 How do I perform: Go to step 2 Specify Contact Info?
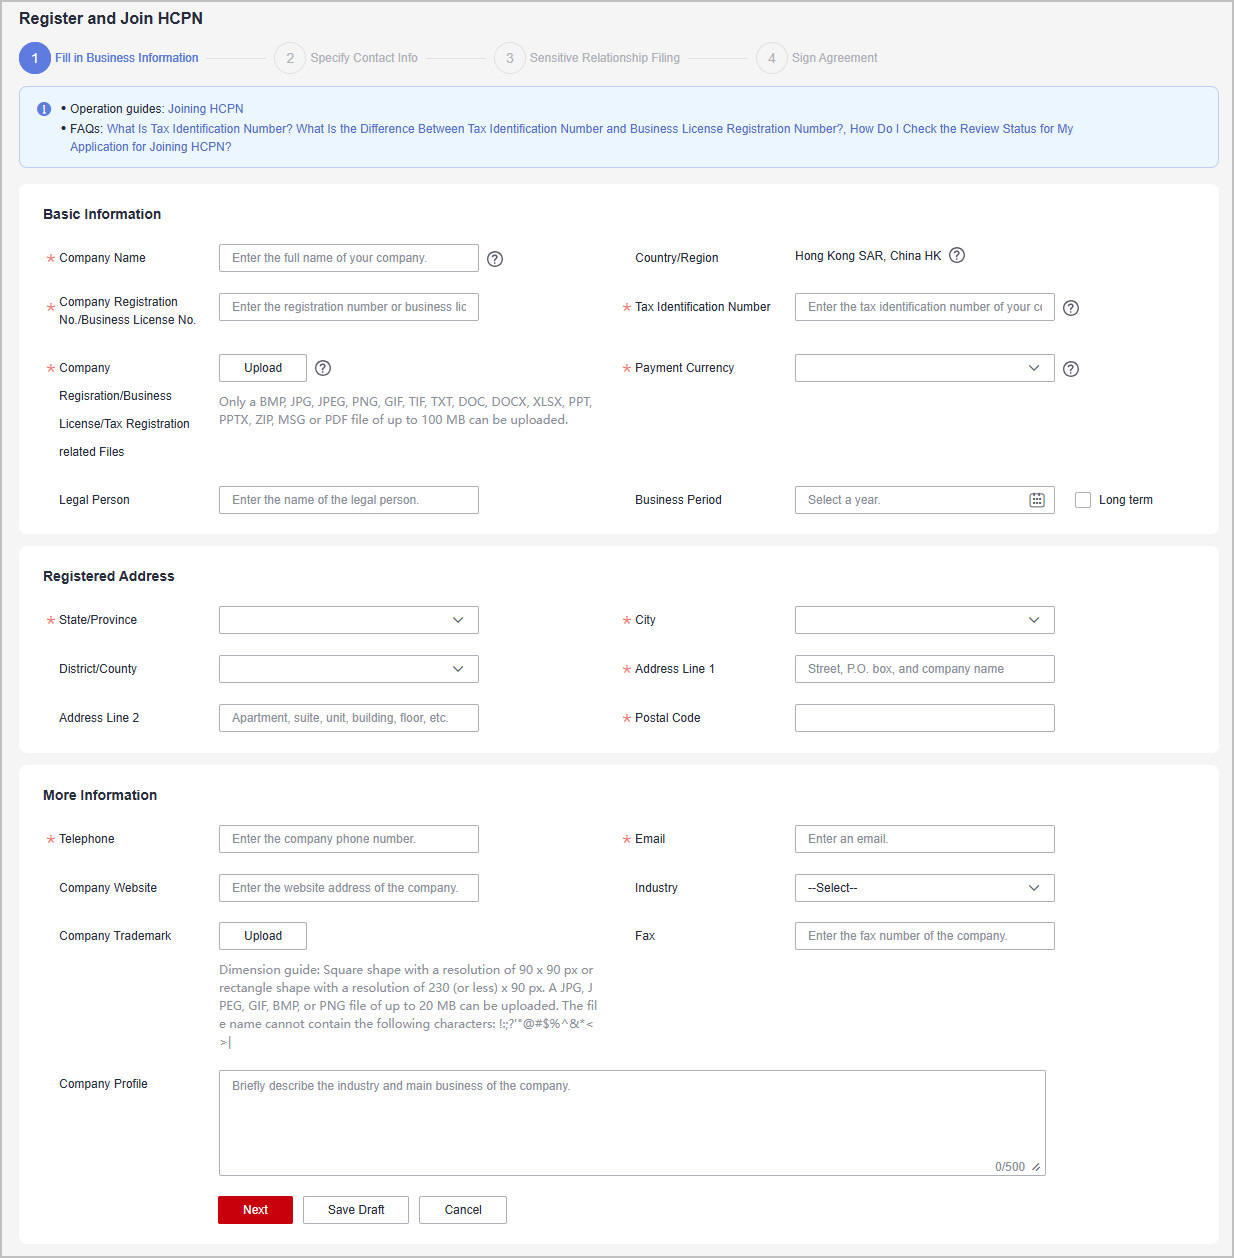(346, 58)
